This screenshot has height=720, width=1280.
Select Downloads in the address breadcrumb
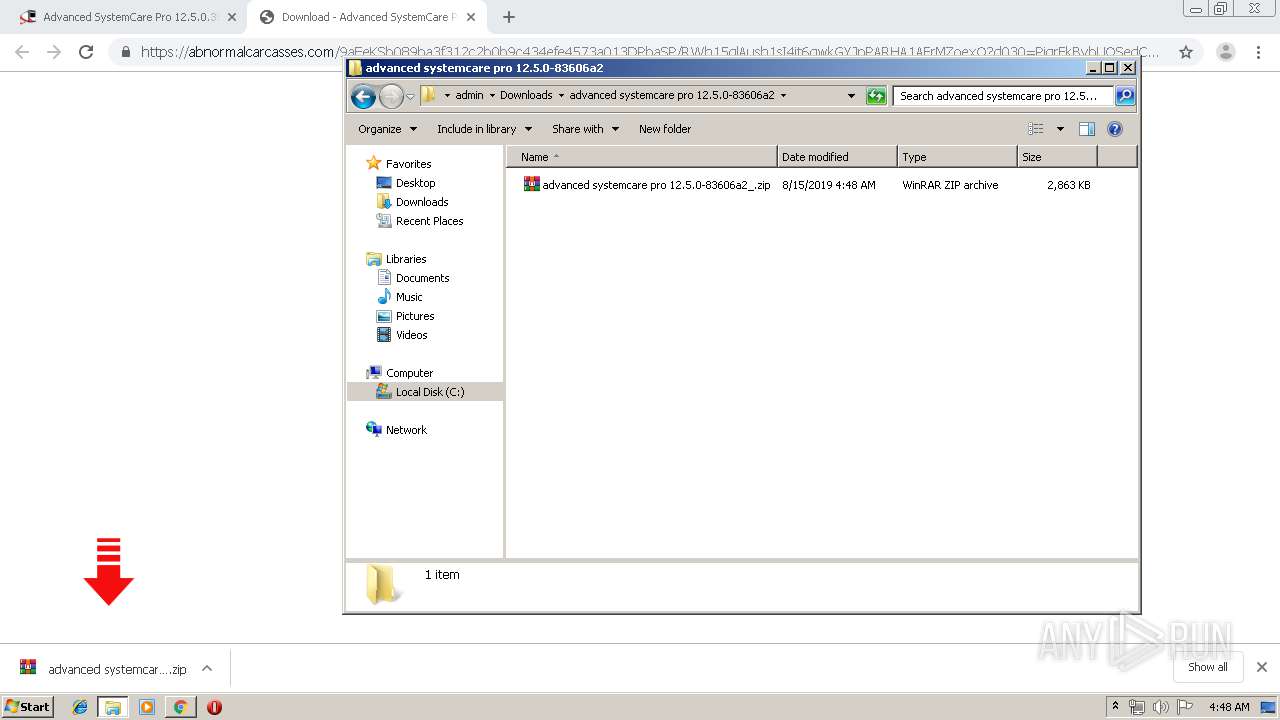coord(526,96)
